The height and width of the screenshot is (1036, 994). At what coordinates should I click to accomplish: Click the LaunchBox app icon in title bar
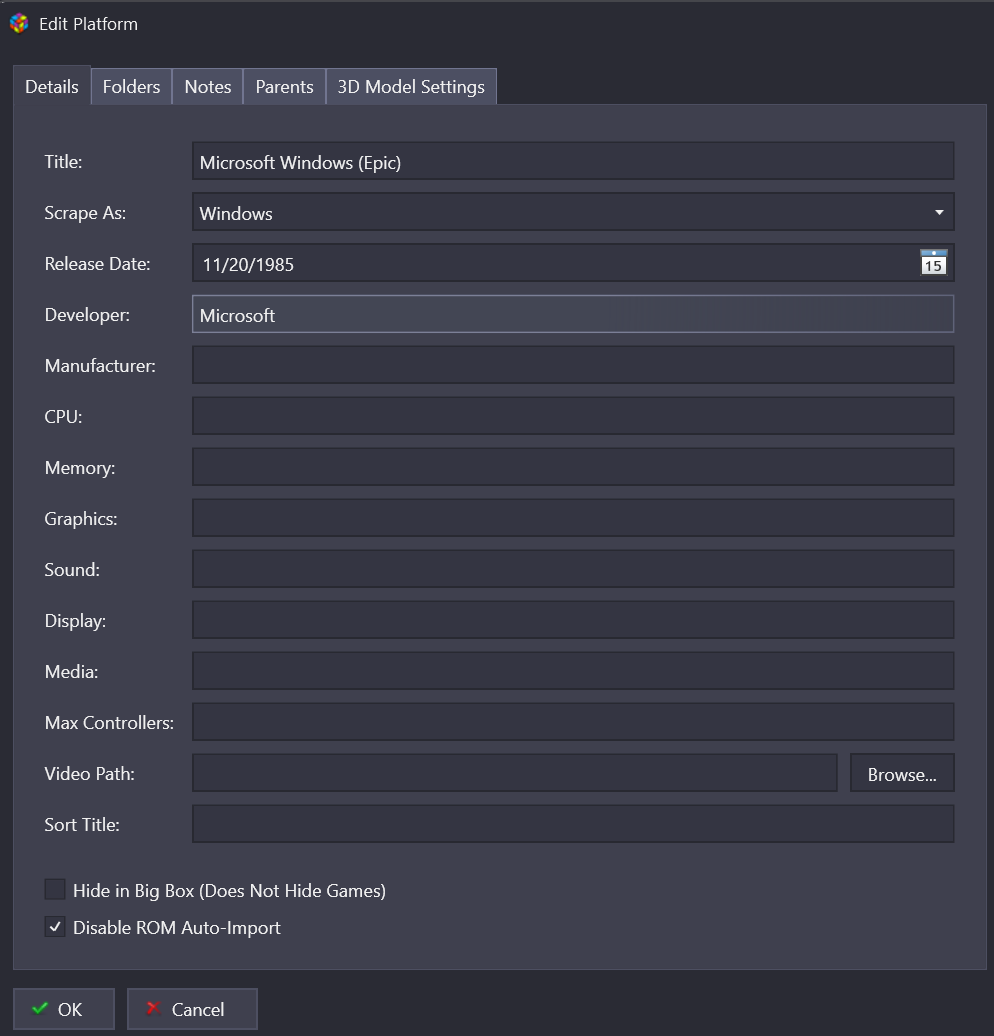18,23
